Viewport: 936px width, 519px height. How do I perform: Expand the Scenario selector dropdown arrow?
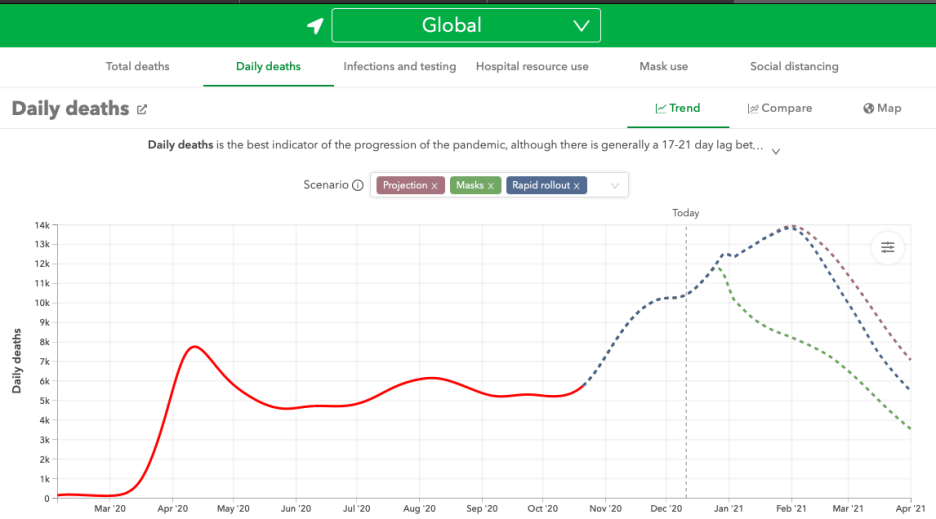[x=615, y=186]
